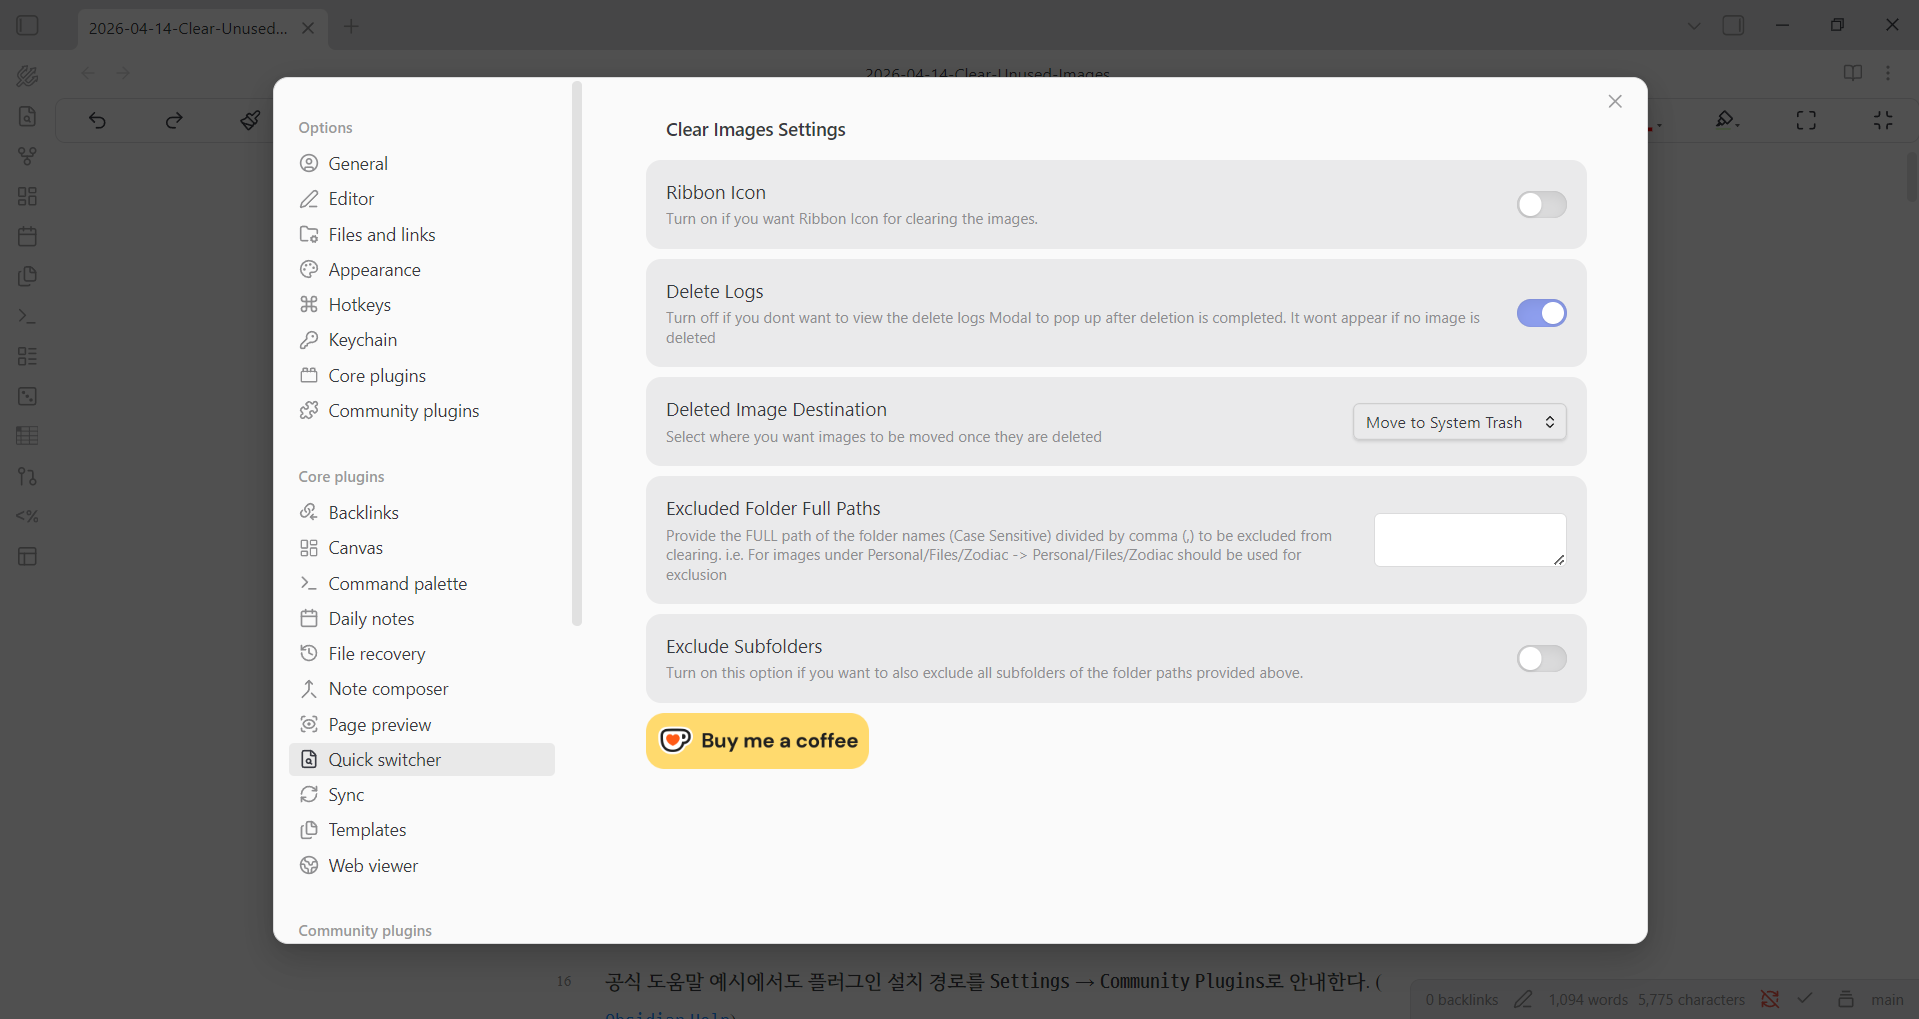1919x1019 pixels.
Task: Select Backlinks plugin settings
Action: click(x=422, y=513)
